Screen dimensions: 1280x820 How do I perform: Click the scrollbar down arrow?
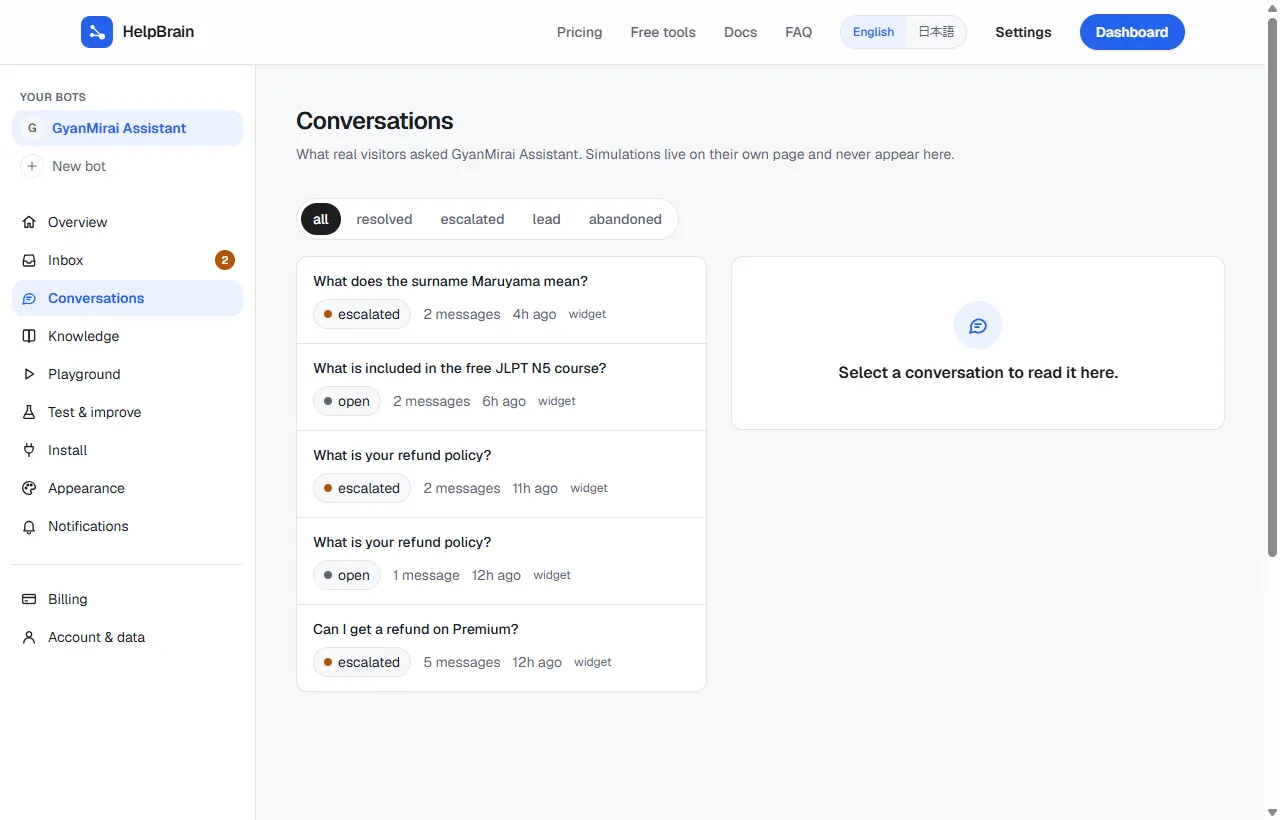tap(1272, 811)
